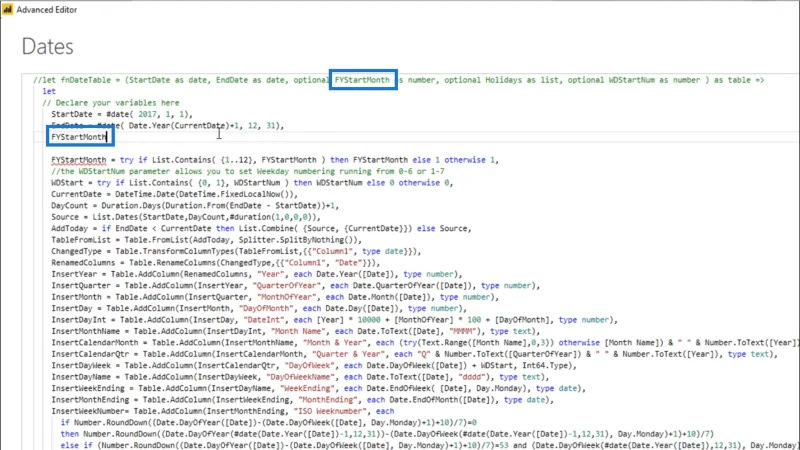
Task: Click the CurrentDate = DateTime.Date line
Action: pos(174,194)
